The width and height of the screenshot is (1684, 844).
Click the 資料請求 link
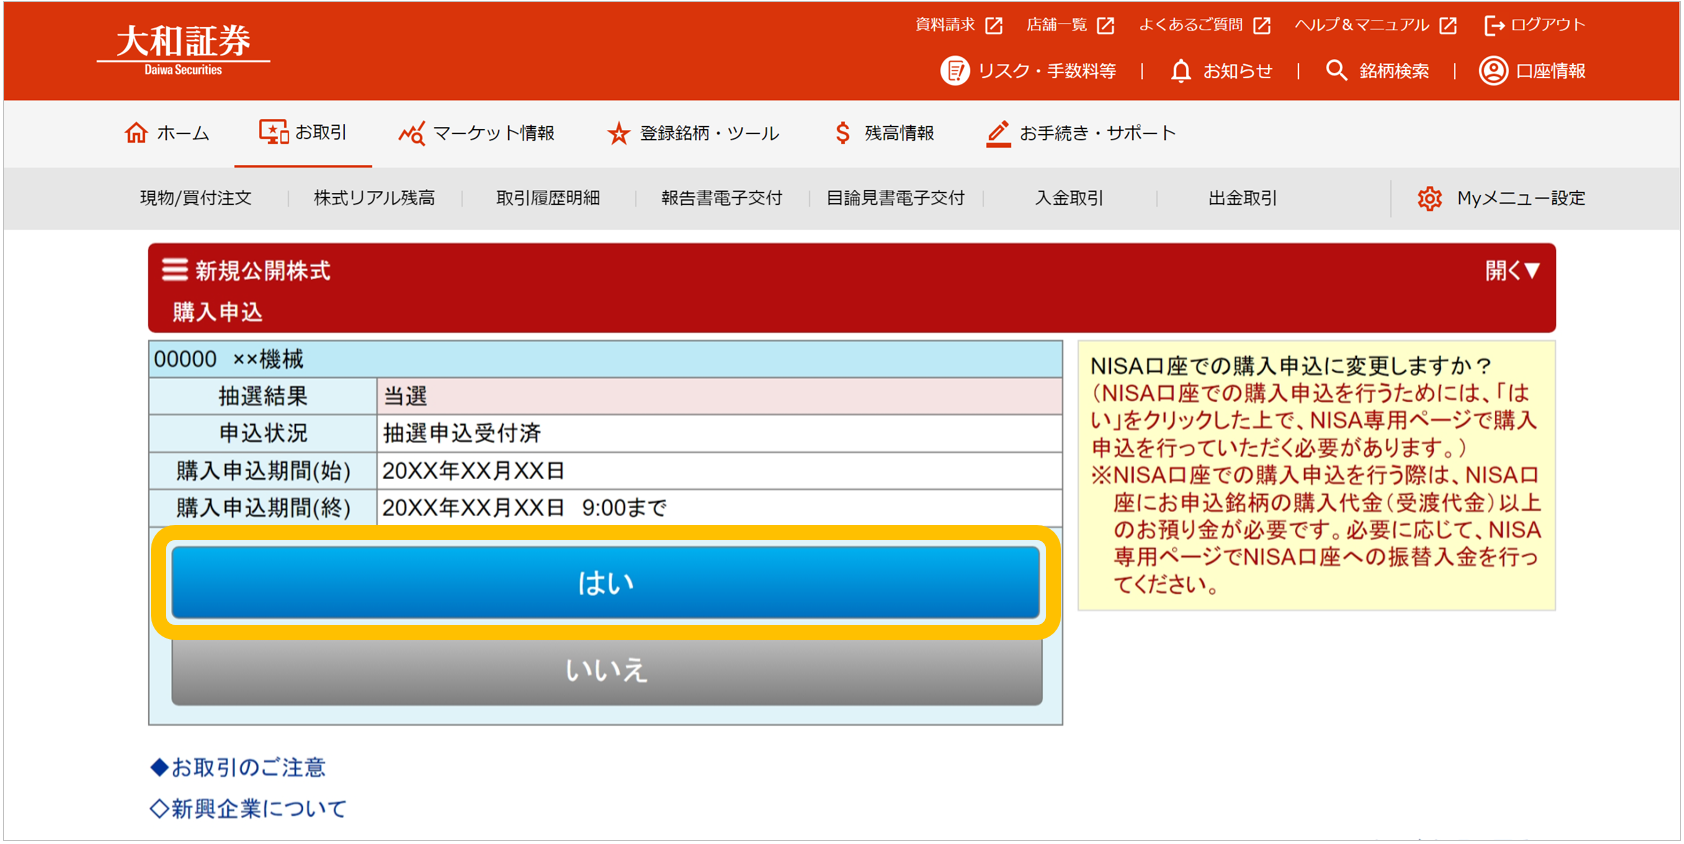tap(945, 25)
